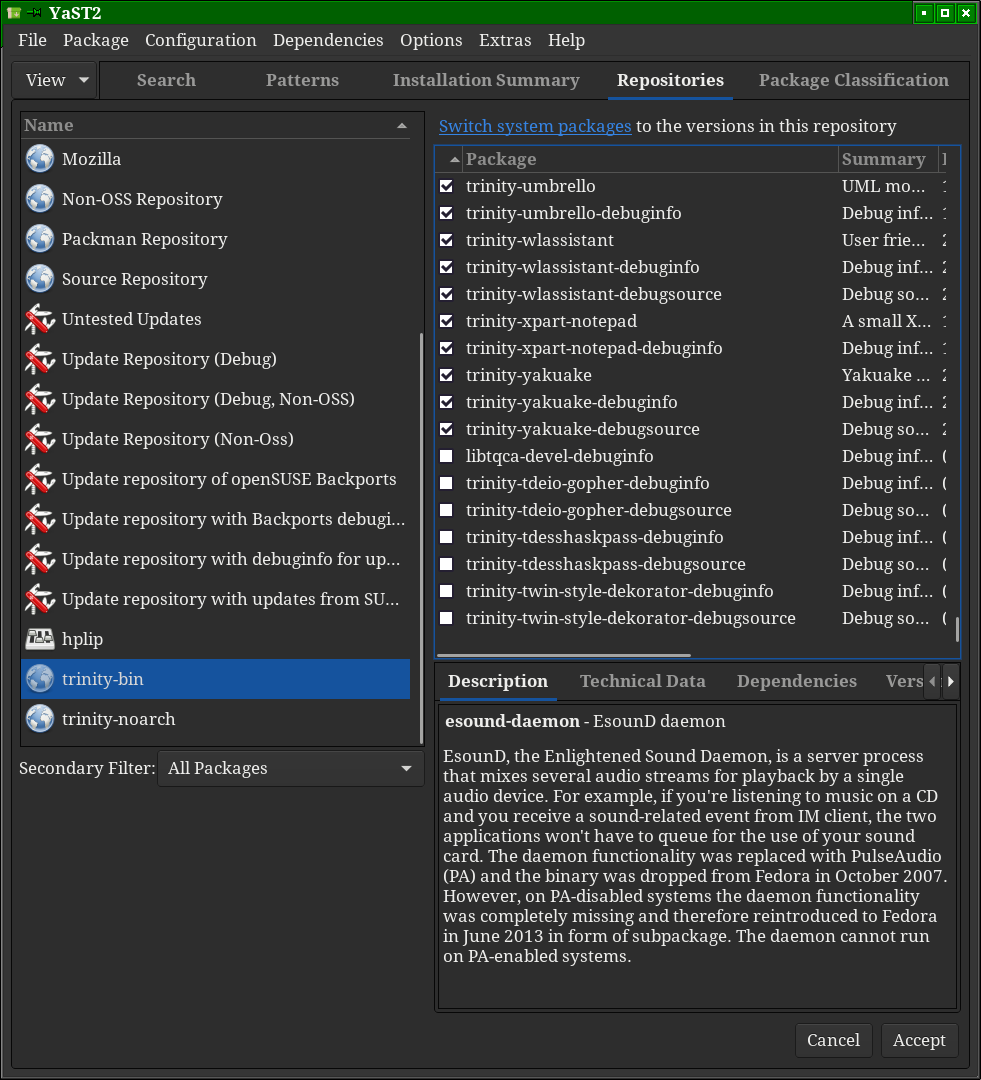The image size is (981, 1080).
Task: Click the 'updates from SU...' repository icon
Action: 40,599
